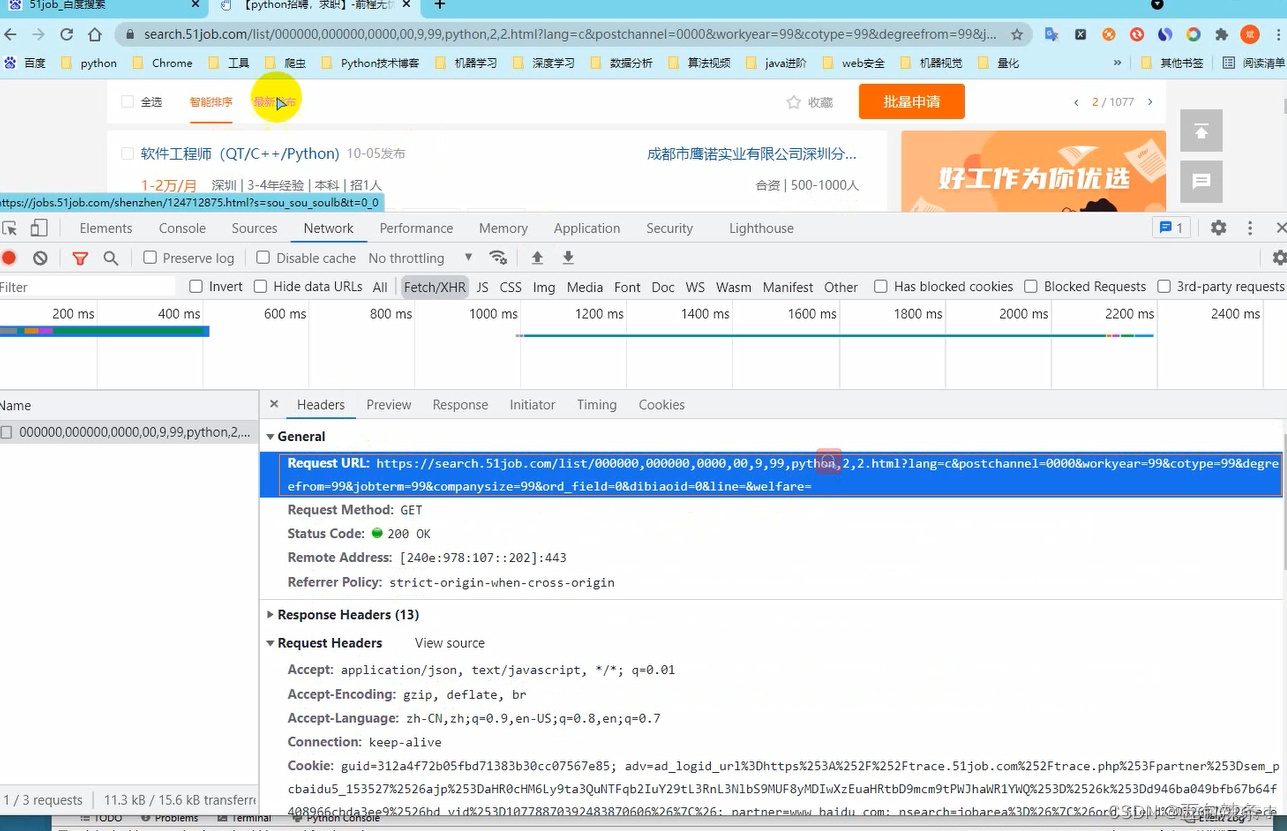This screenshot has height=831, width=1287.
Task: Go to browser home page icon
Action: [x=94, y=34]
